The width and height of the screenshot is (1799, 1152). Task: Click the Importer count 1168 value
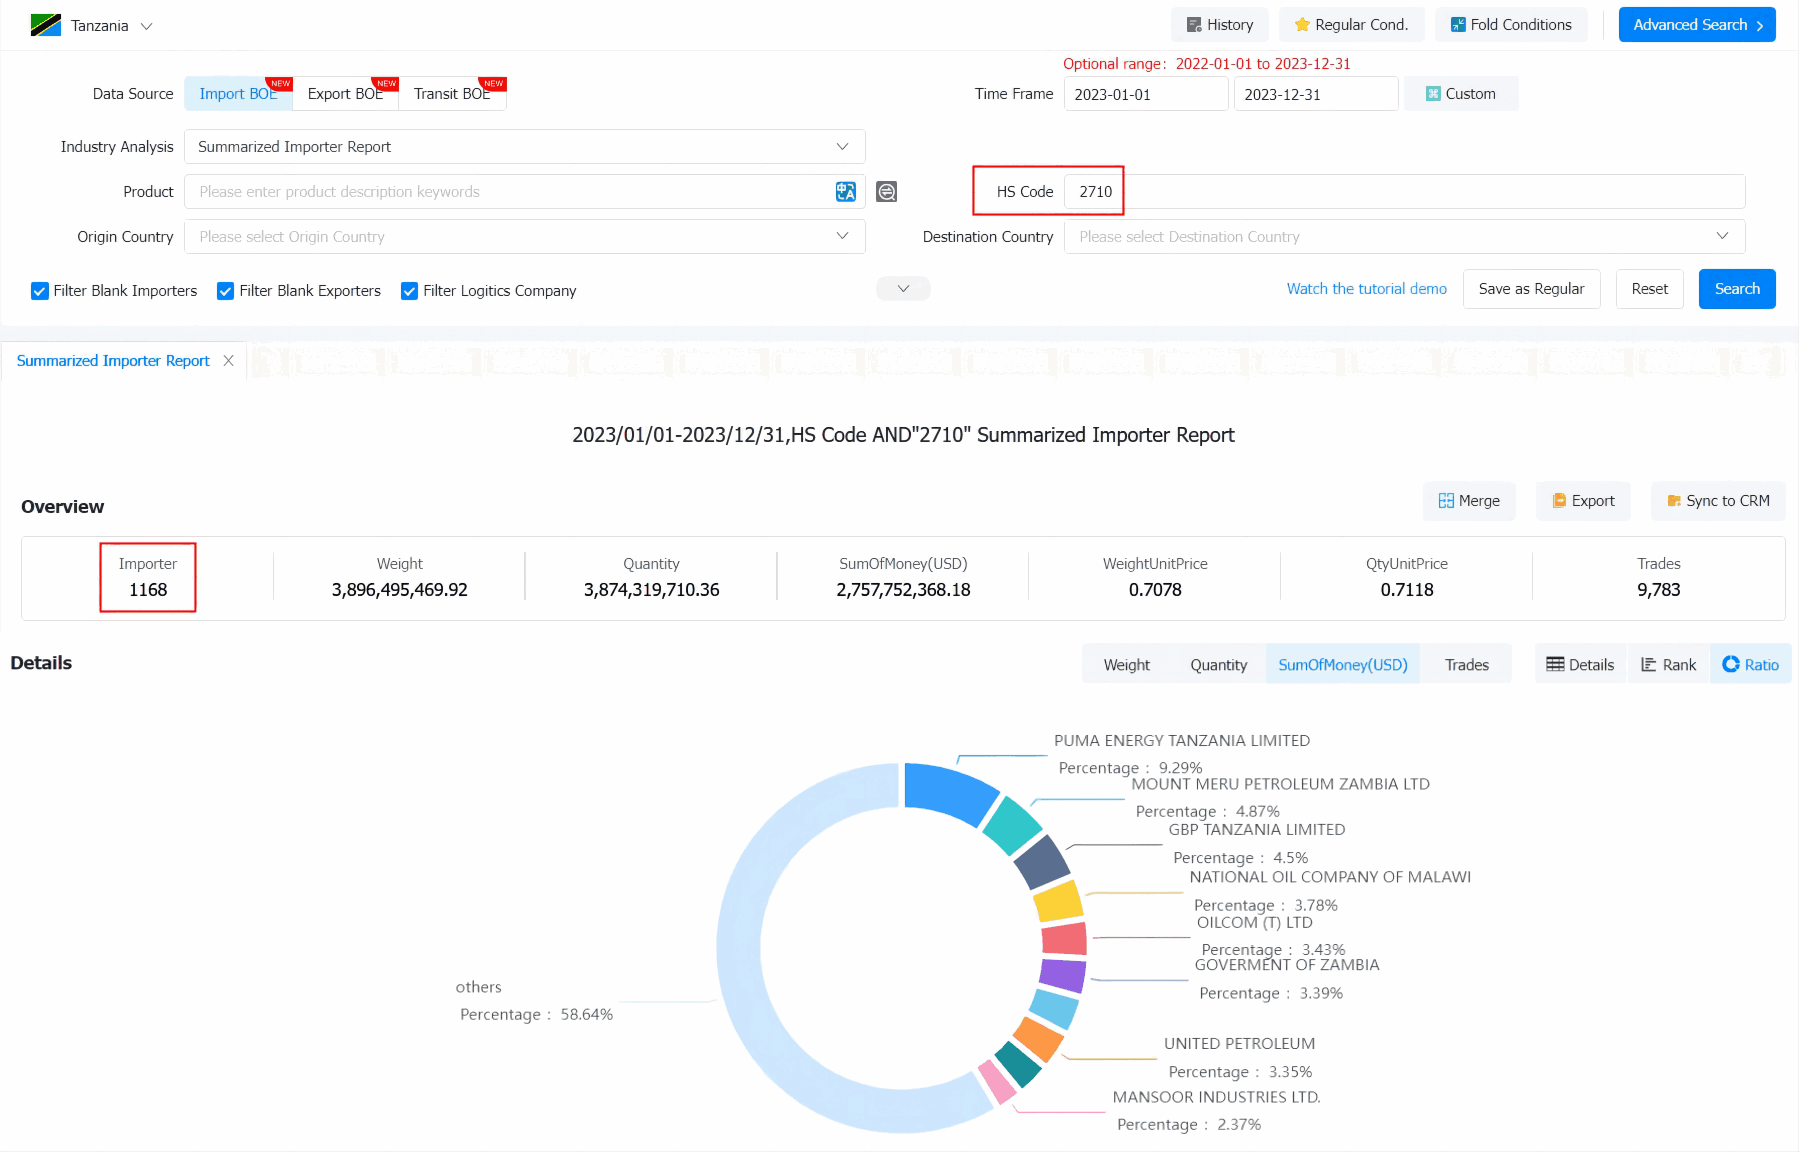pos(148,590)
